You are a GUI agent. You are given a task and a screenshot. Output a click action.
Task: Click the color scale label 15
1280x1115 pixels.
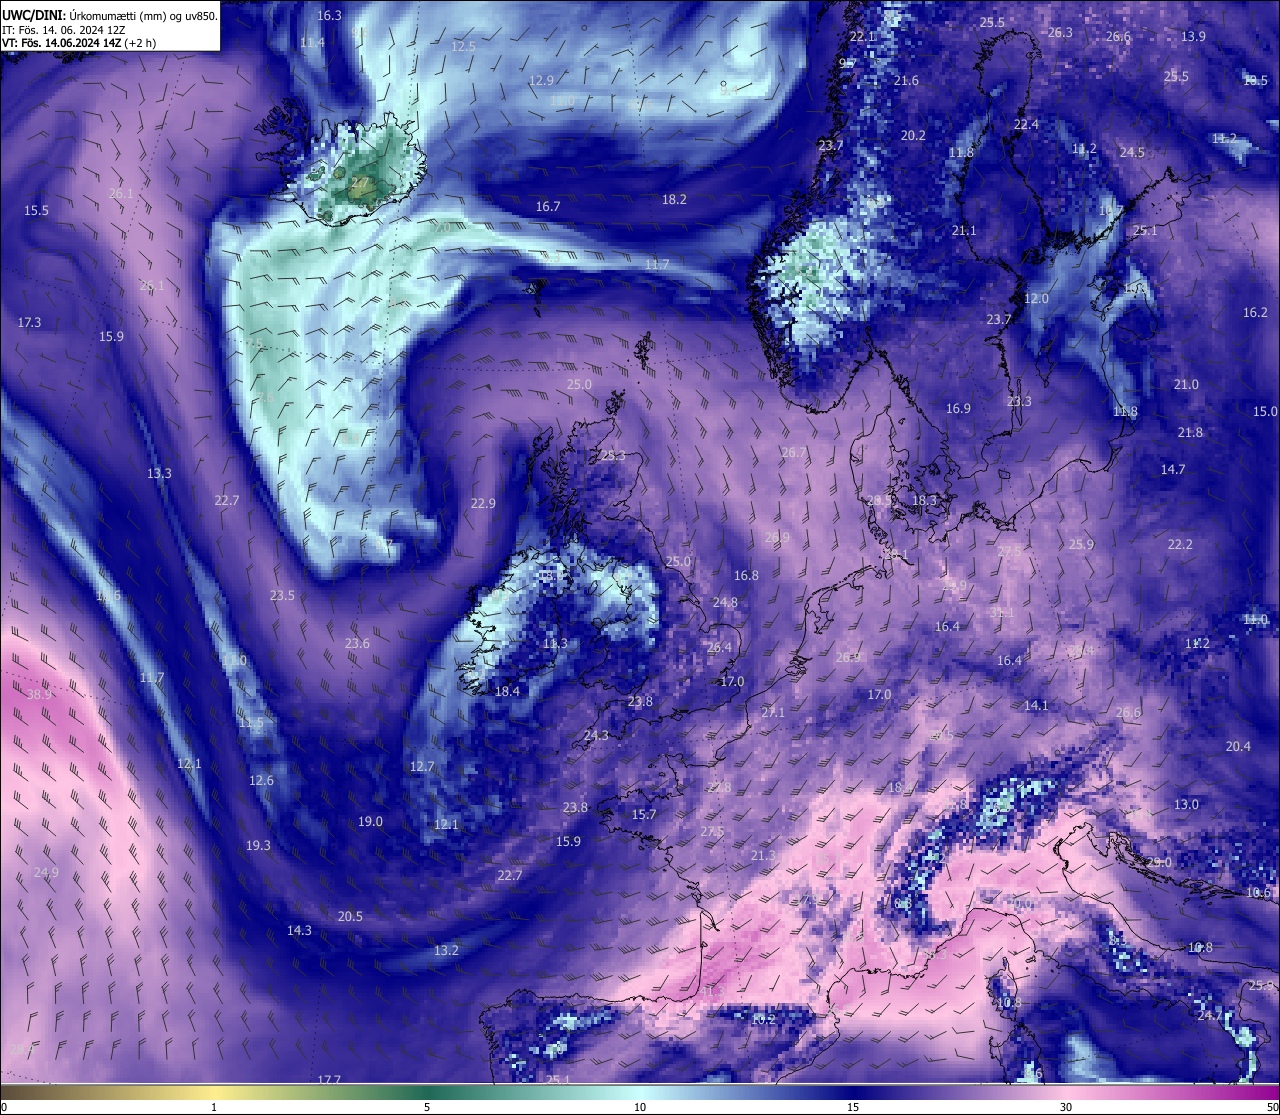pos(853,1107)
